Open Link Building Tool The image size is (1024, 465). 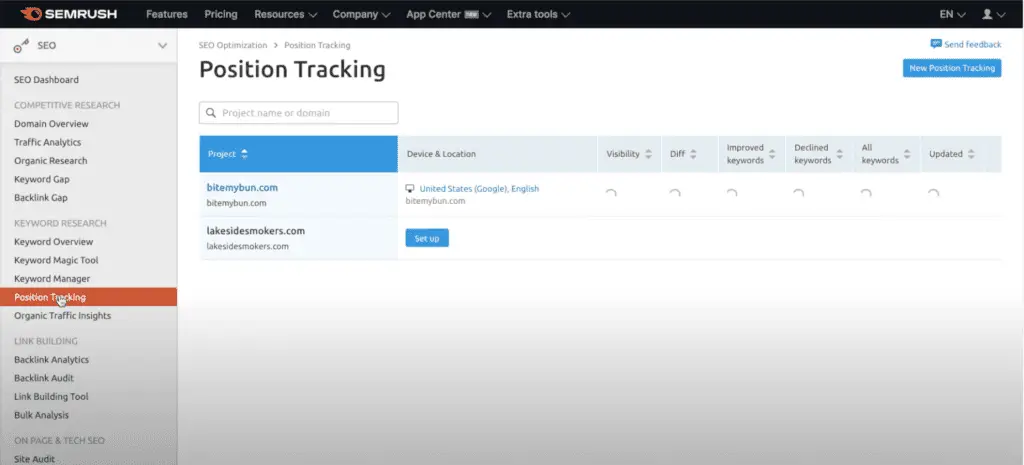(51, 396)
